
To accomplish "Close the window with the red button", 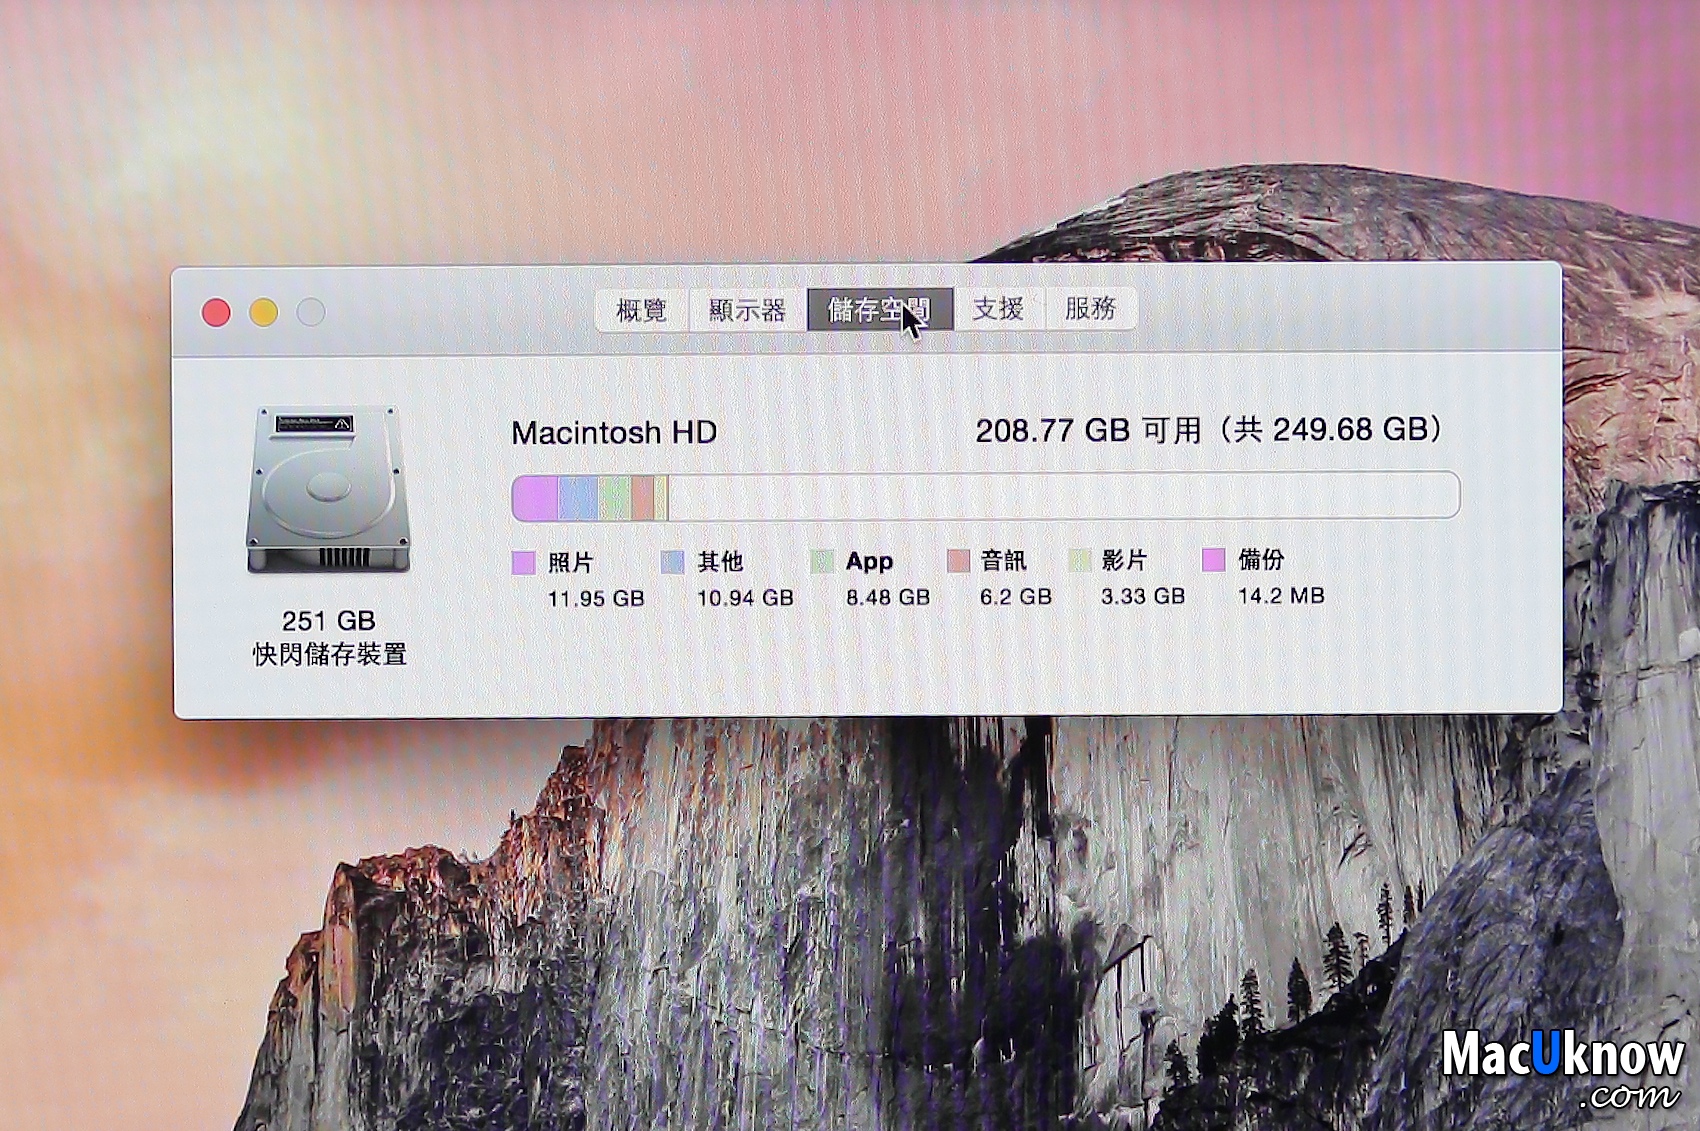I will pyautogui.click(x=216, y=313).
